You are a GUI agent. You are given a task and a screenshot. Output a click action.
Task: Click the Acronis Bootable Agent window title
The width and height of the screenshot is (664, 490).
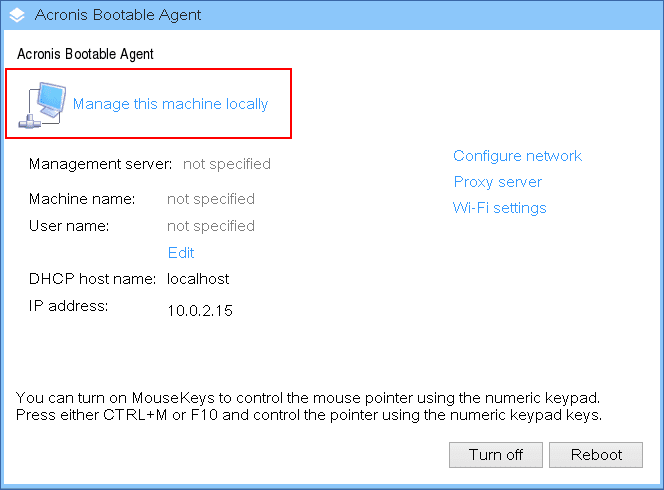(118, 15)
